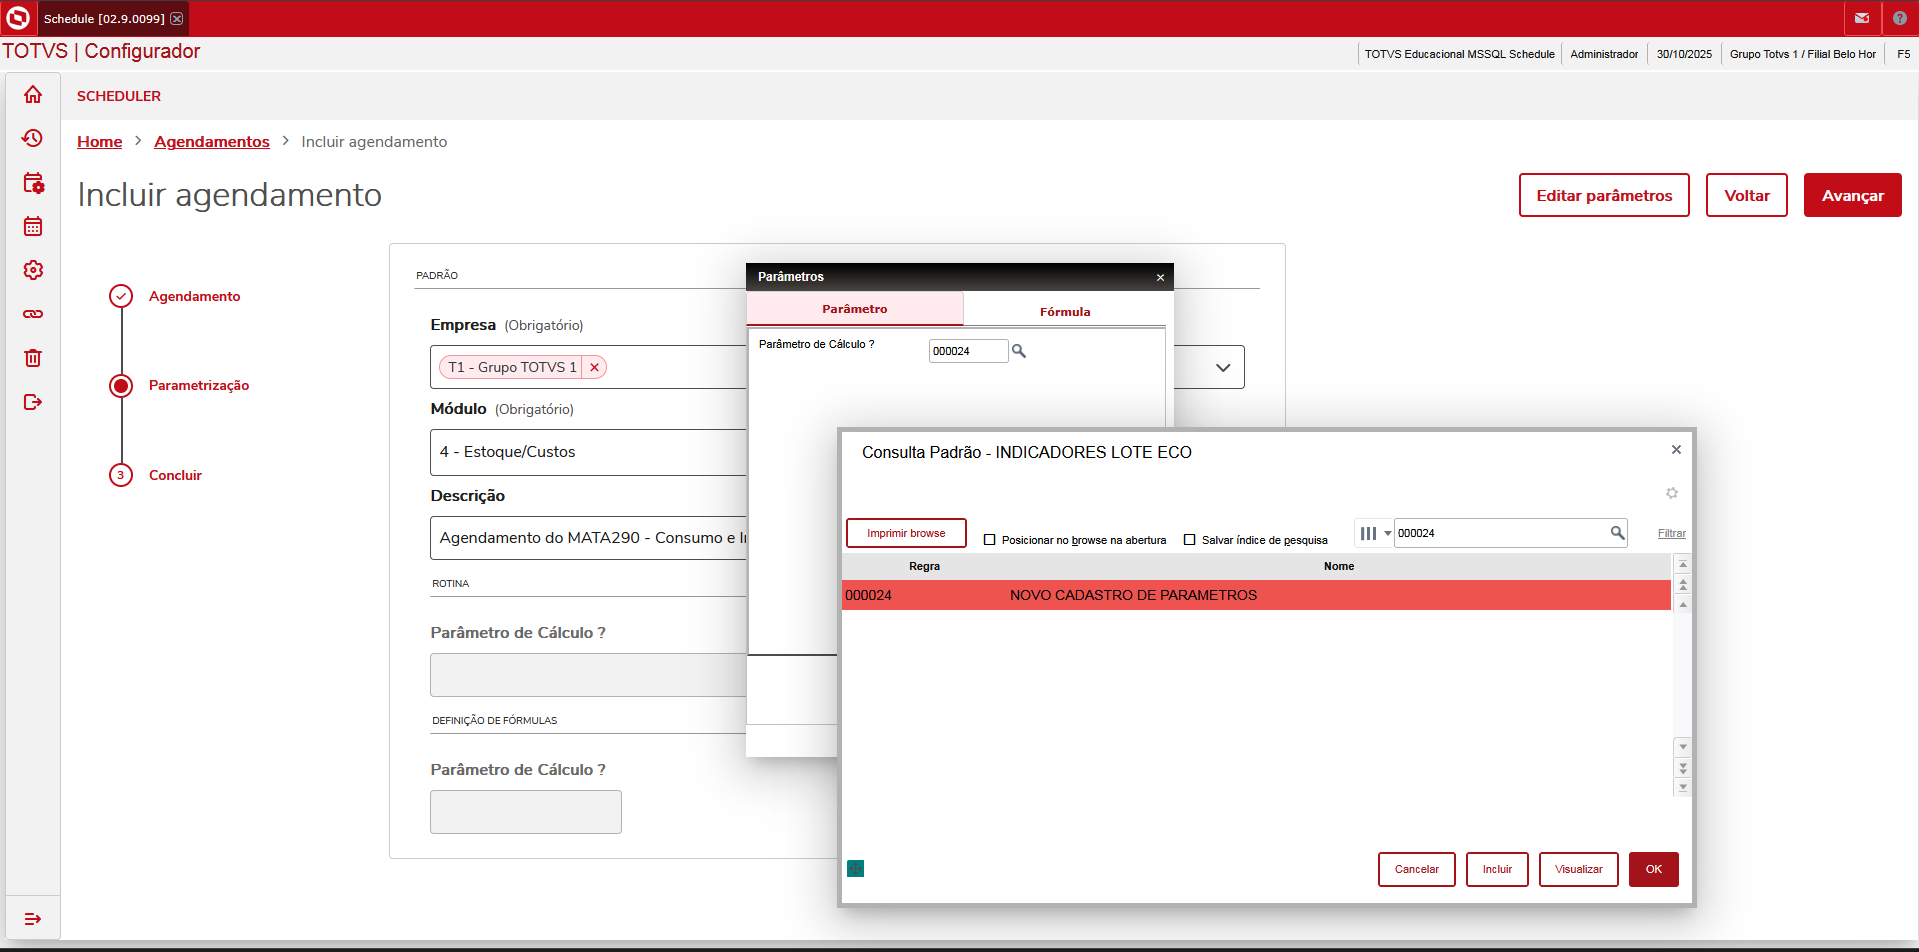
Task: Click the page-down double arrow in scrollbar
Action: point(1683,768)
